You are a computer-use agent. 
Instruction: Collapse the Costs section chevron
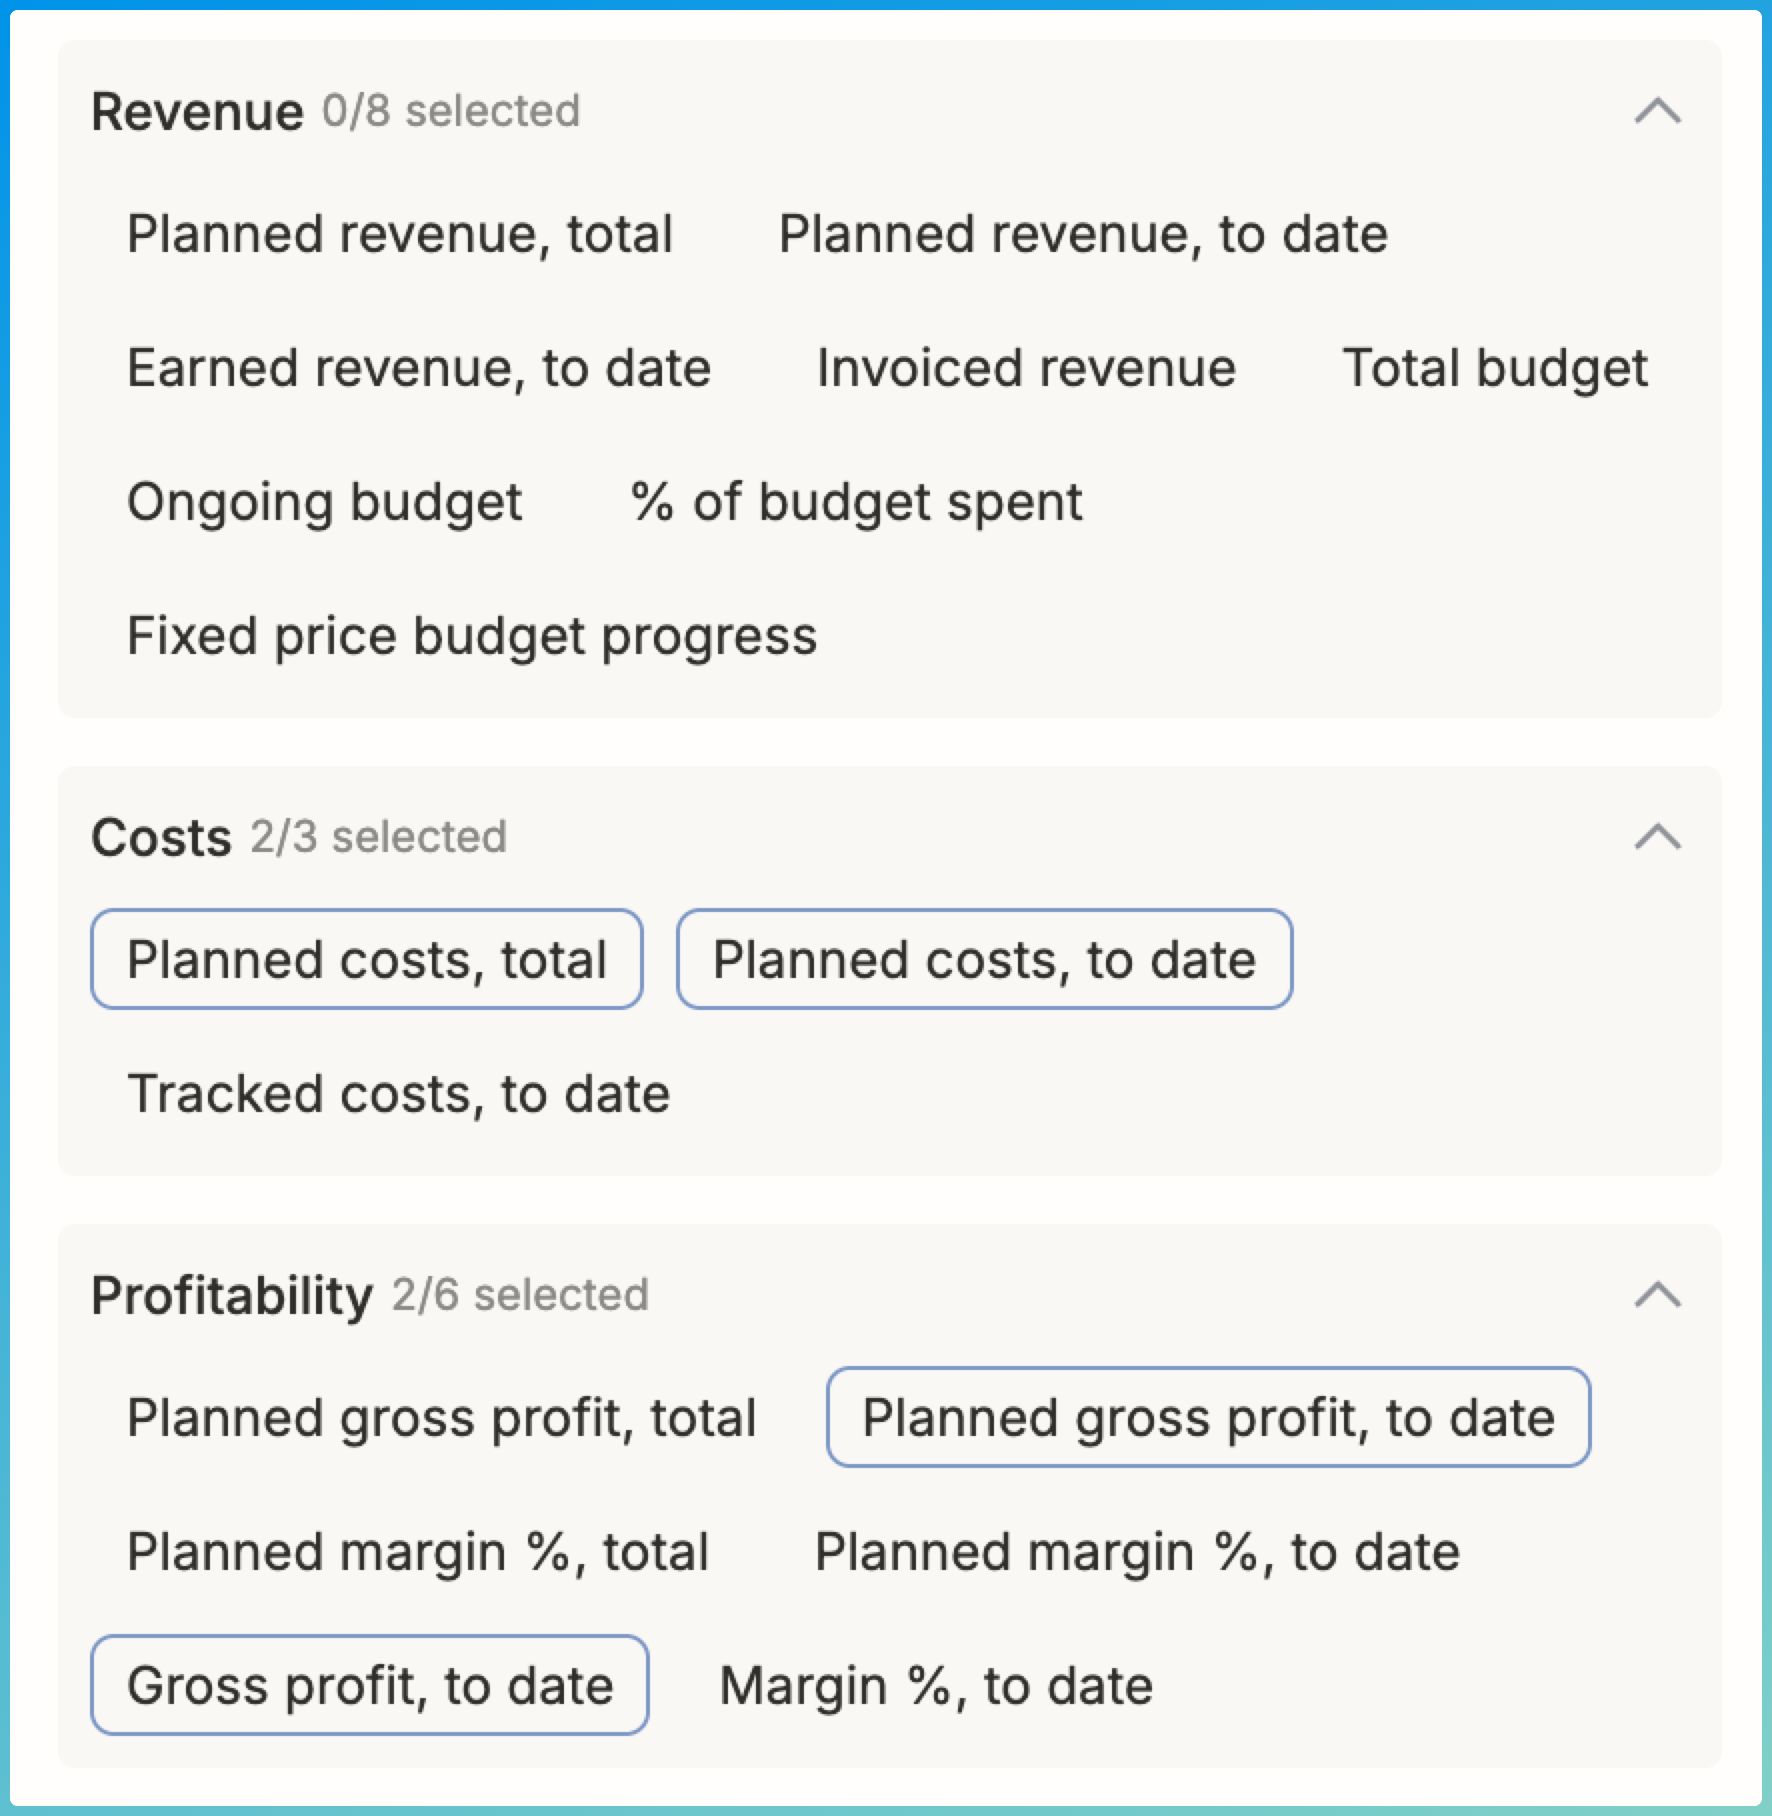[x=1657, y=836]
